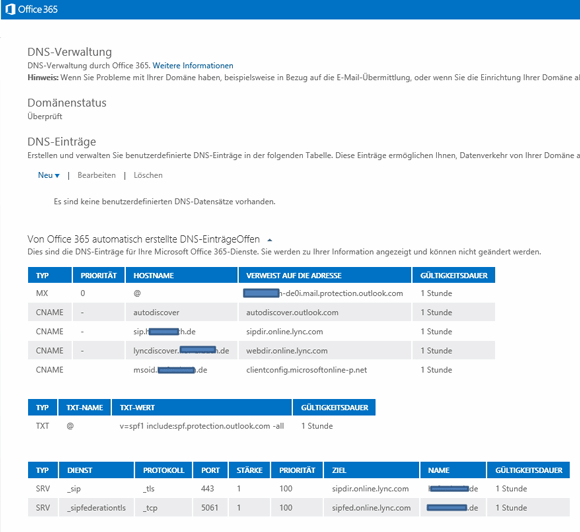The image size is (580, 532).
Task: Select webdir.online.lync.com address cell
Action: point(287,351)
